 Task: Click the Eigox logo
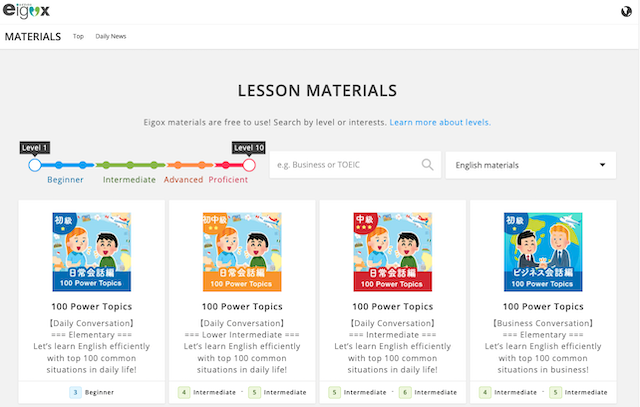(x=26, y=11)
